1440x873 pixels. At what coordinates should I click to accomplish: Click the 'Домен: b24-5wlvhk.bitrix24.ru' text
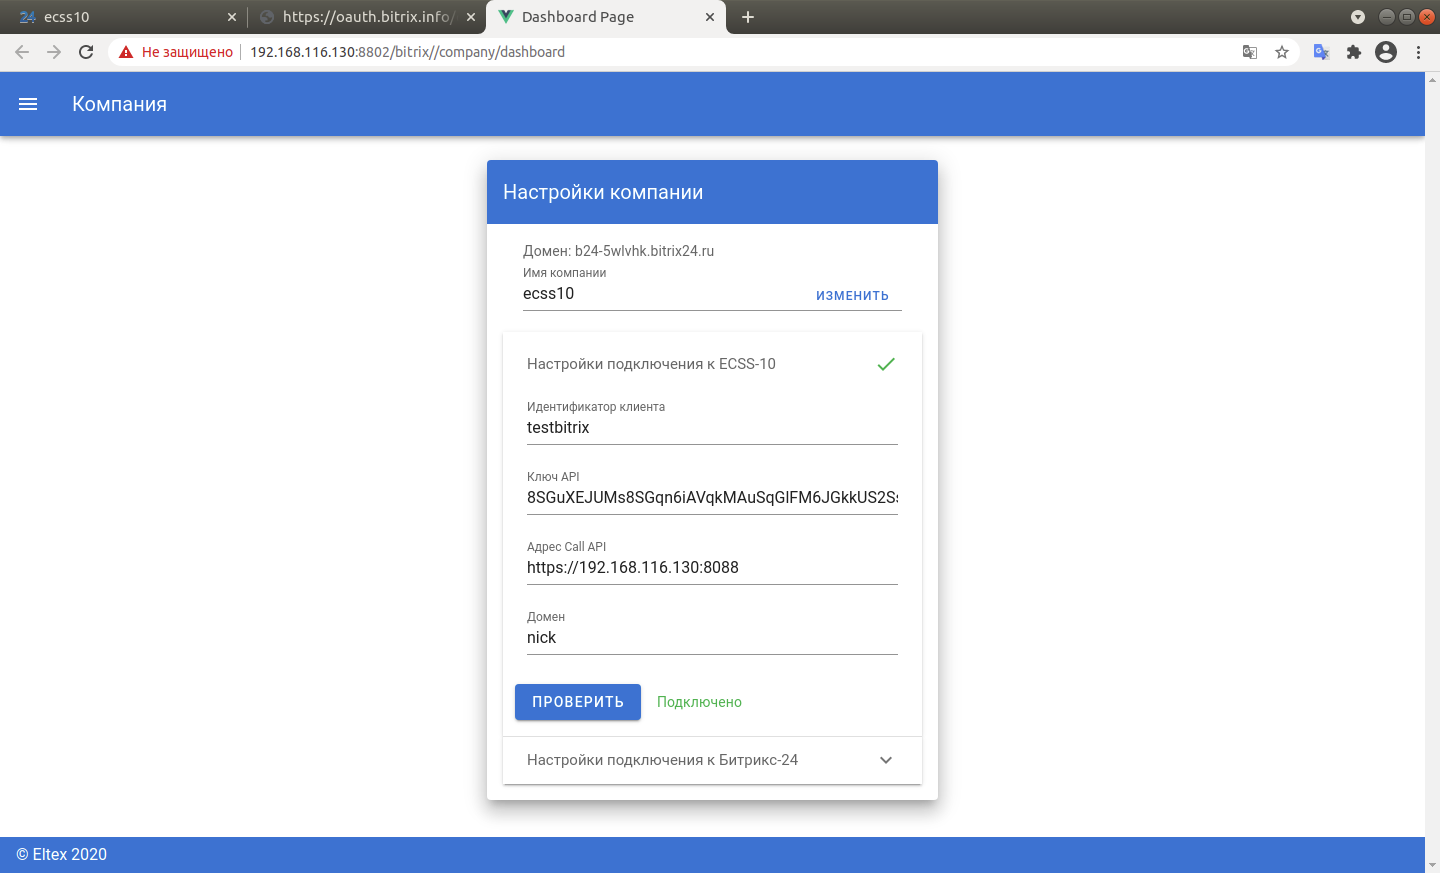pyautogui.click(x=618, y=251)
